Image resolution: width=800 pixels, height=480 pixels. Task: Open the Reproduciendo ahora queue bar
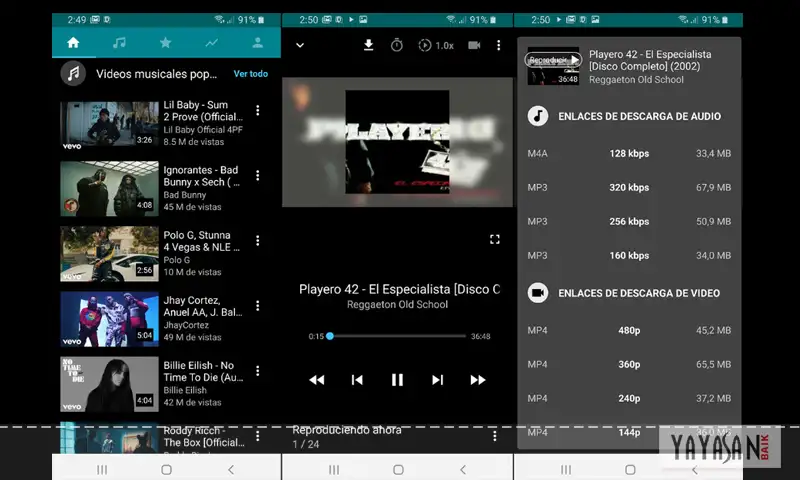point(397,437)
